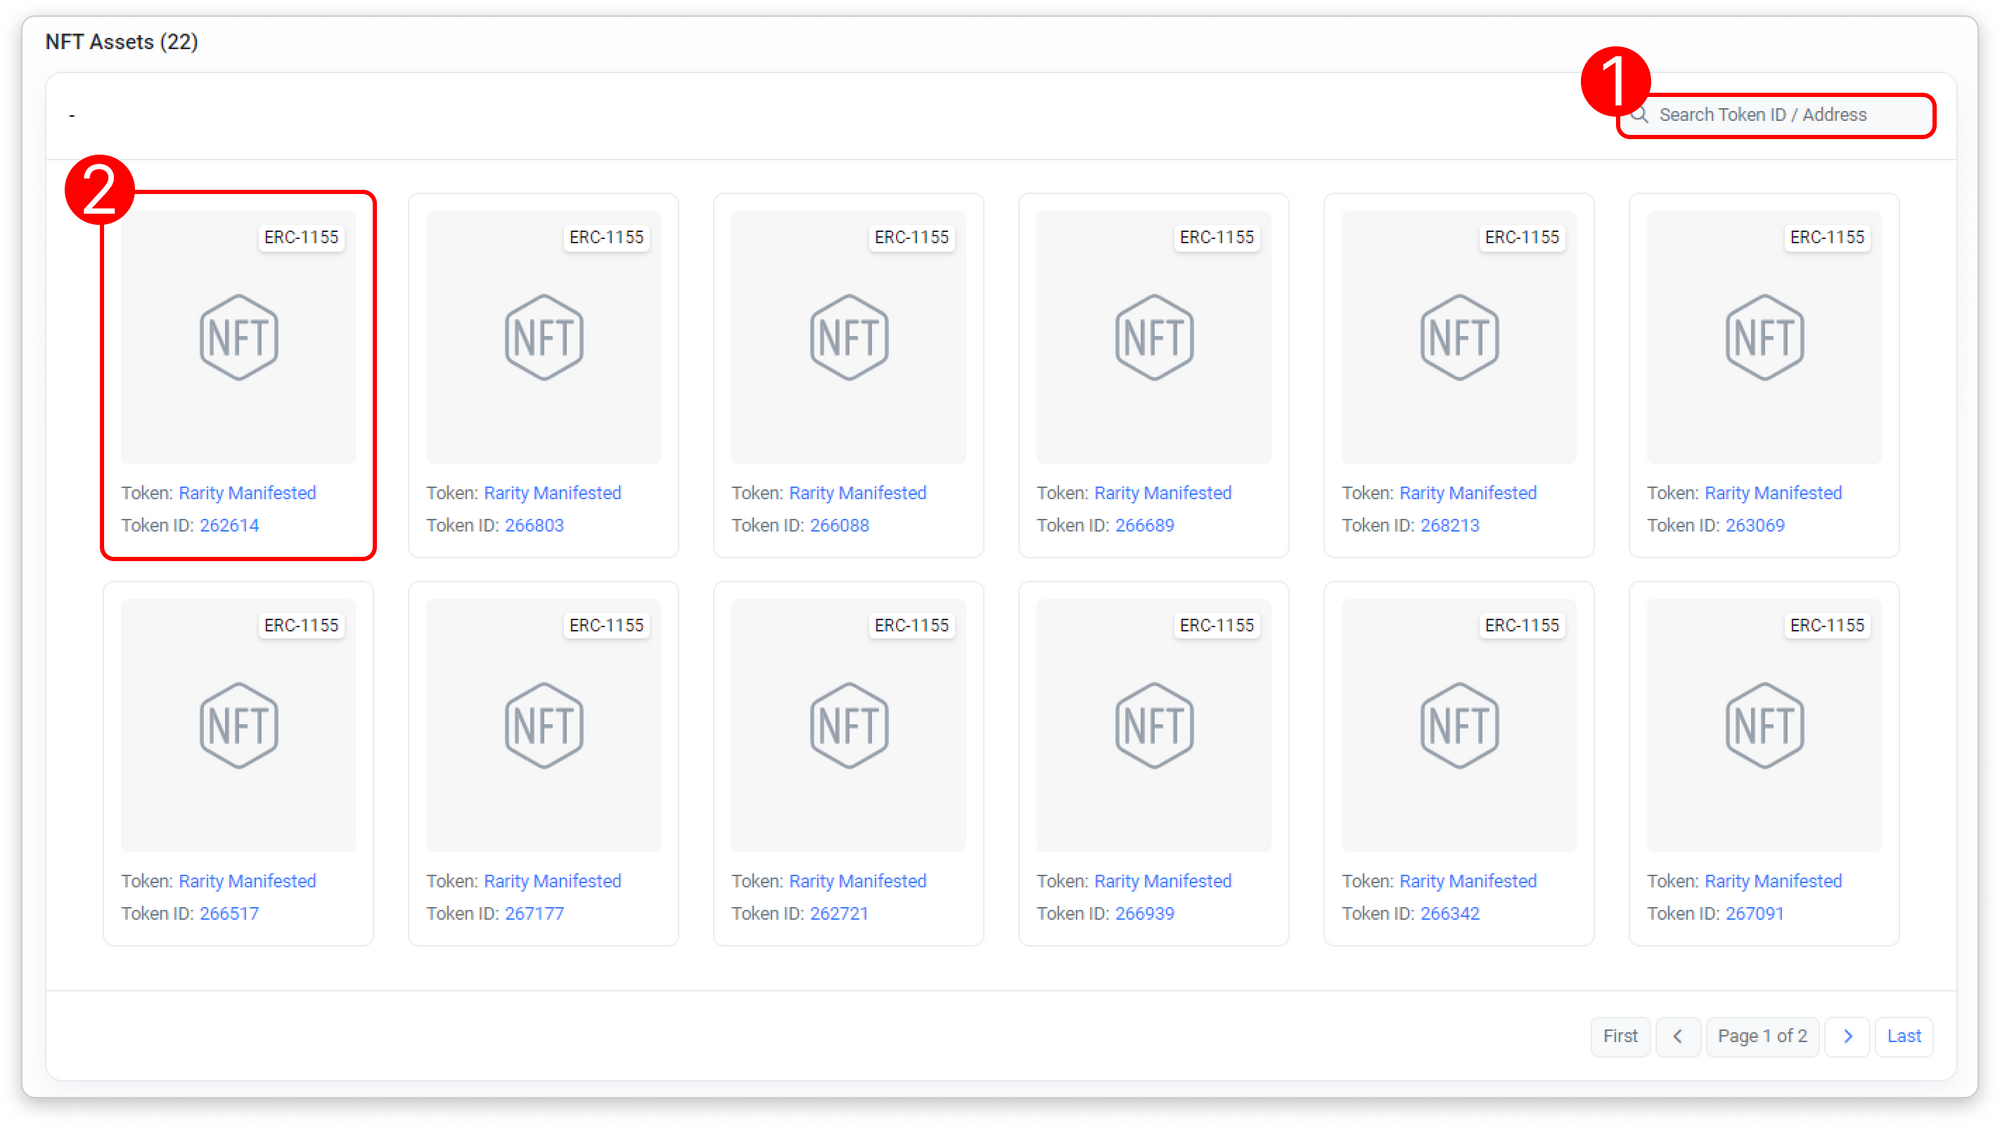Click the NFT icon for token 268213
The image size is (2000, 1125).
click(1459, 337)
